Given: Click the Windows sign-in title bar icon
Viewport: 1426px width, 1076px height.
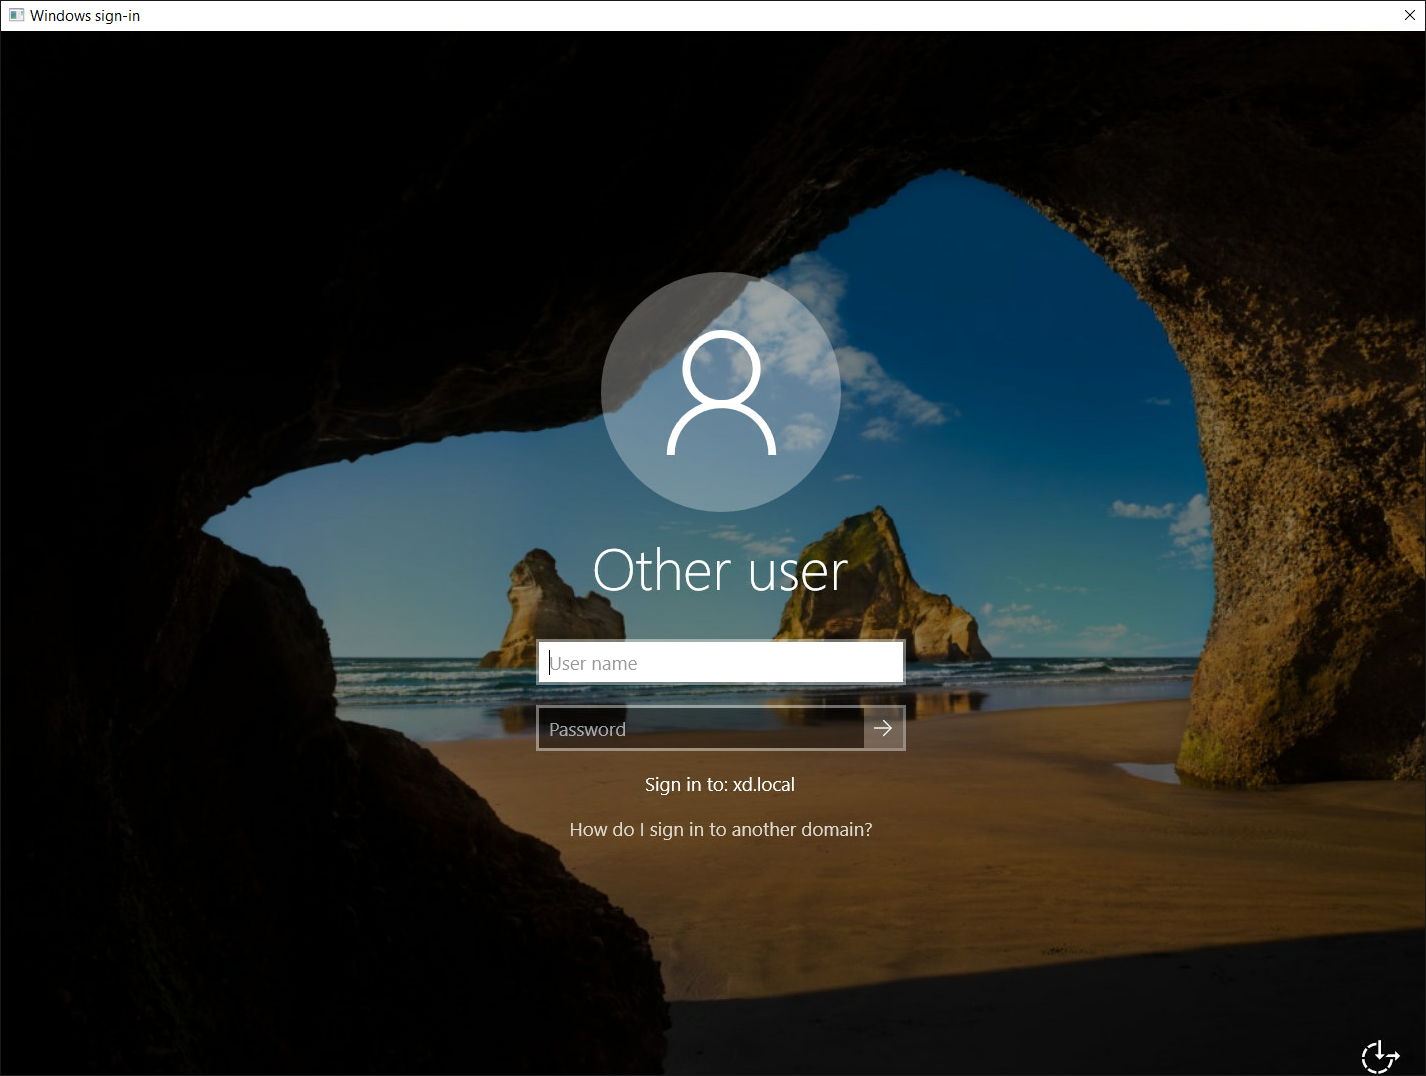Looking at the screenshot, I should [x=16, y=15].
